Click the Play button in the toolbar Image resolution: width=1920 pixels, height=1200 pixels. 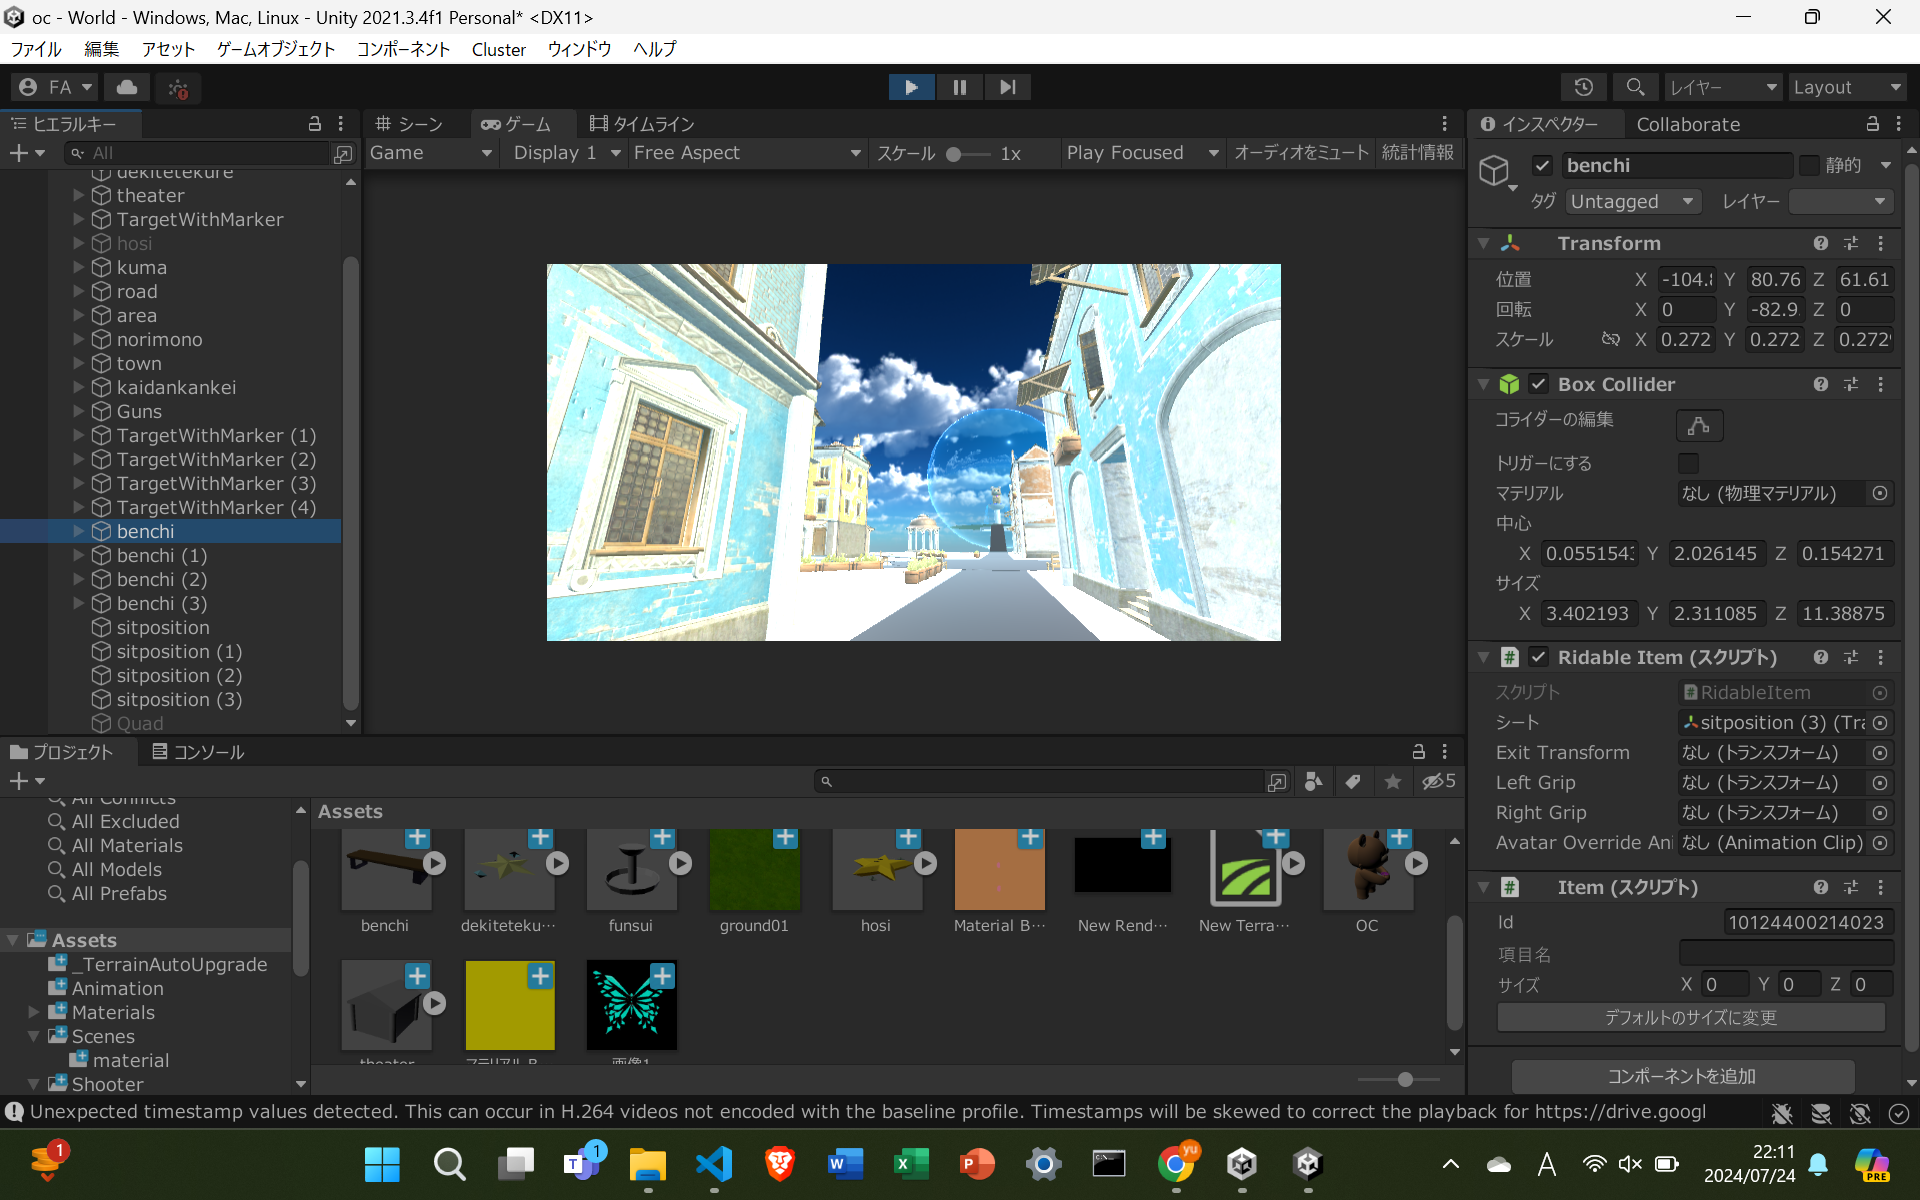[x=911, y=87]
